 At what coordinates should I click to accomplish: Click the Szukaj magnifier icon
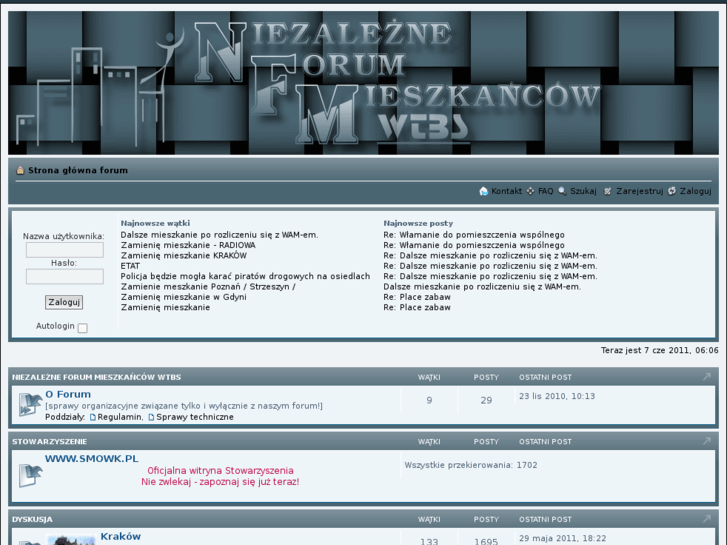pos(562,191)
